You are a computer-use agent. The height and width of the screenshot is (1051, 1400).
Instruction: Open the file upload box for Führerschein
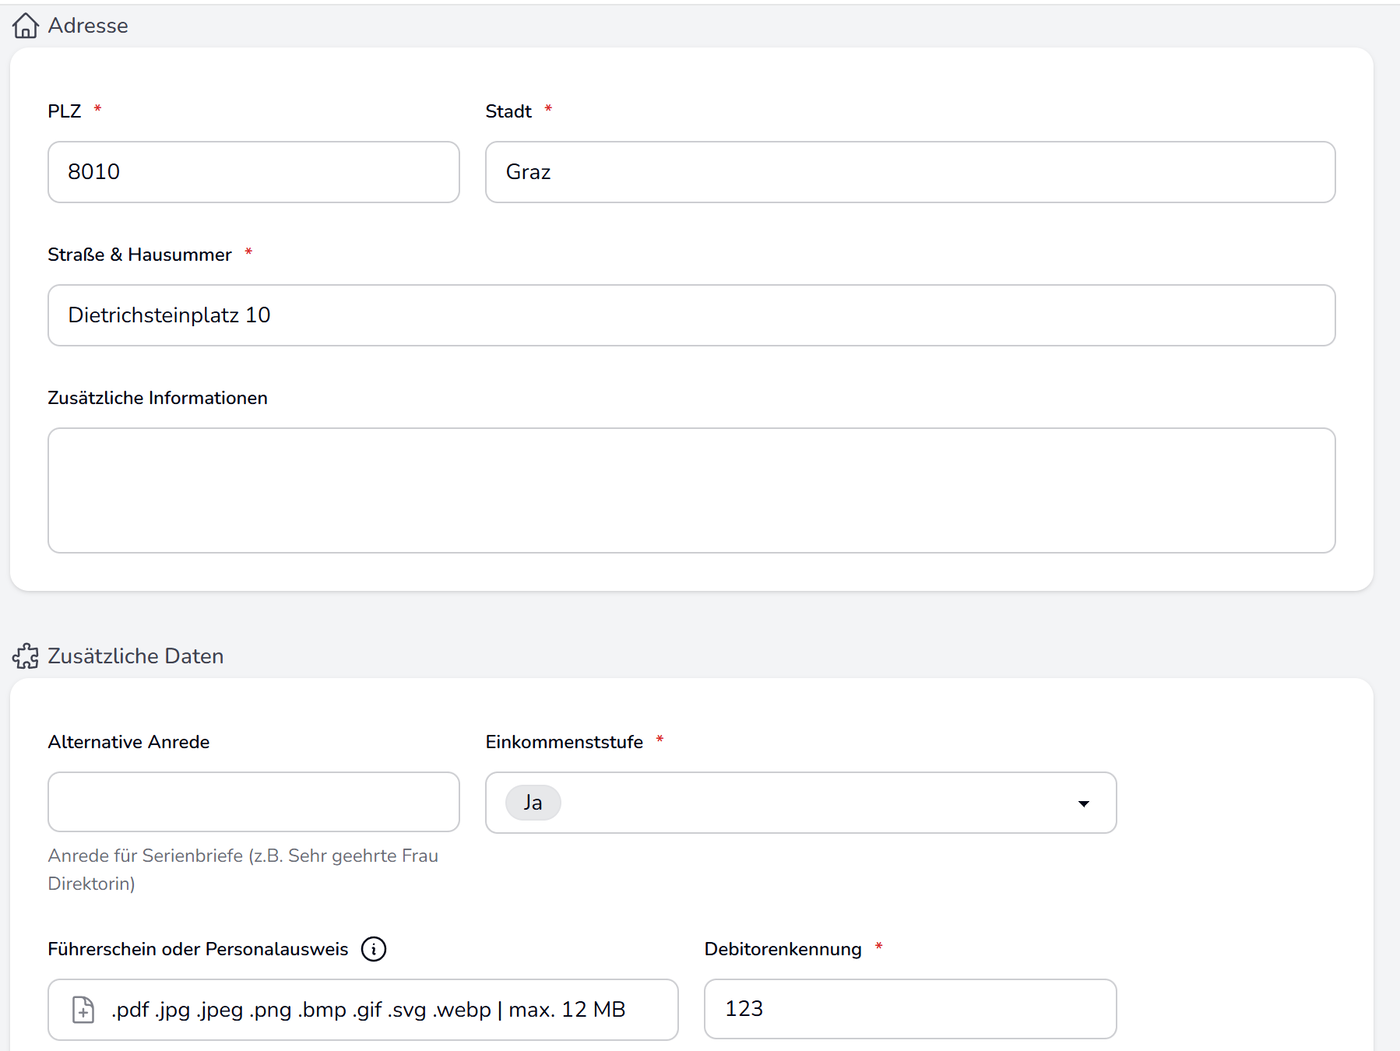(x=363, y=1009)
